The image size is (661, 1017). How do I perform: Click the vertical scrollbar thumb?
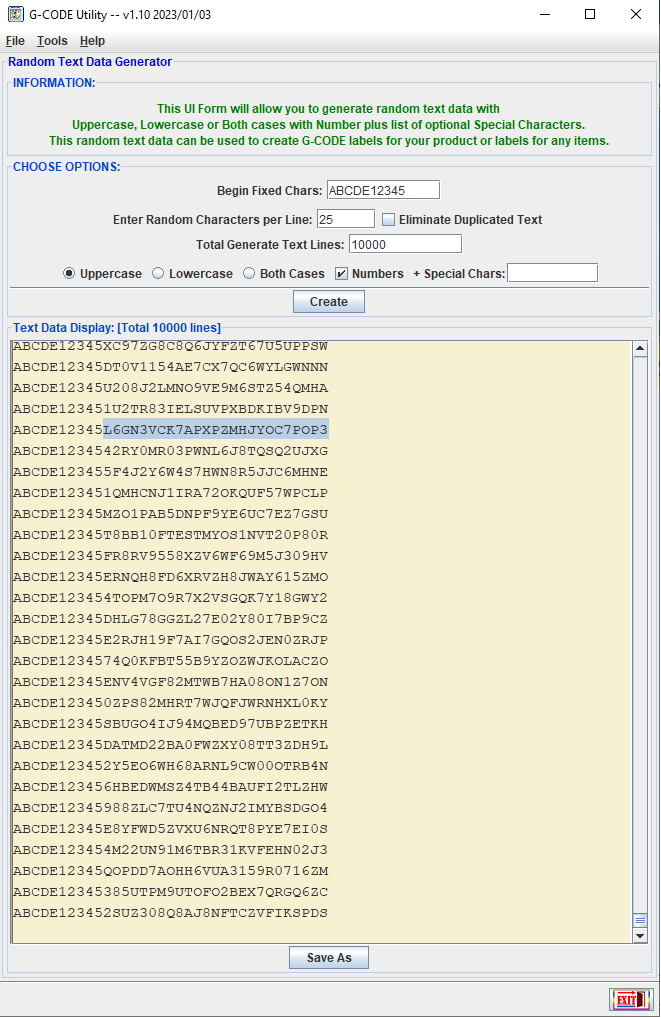[641, 920]
